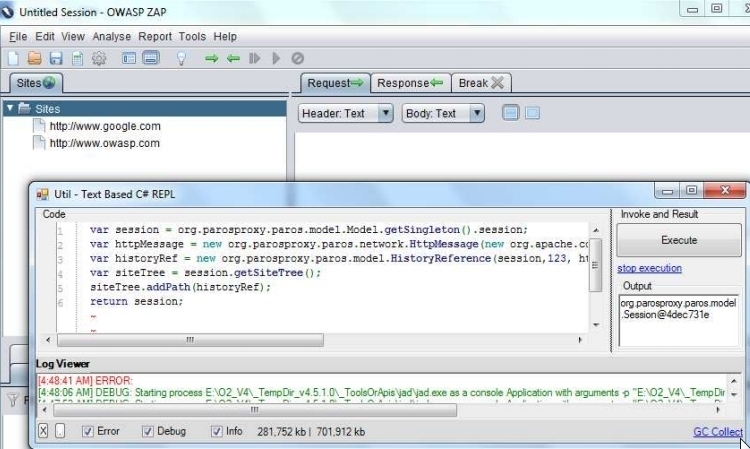Click the Persist Session save icon
Image resolution: width=750 pixels, height=449 pixels.
pos(56,59)
